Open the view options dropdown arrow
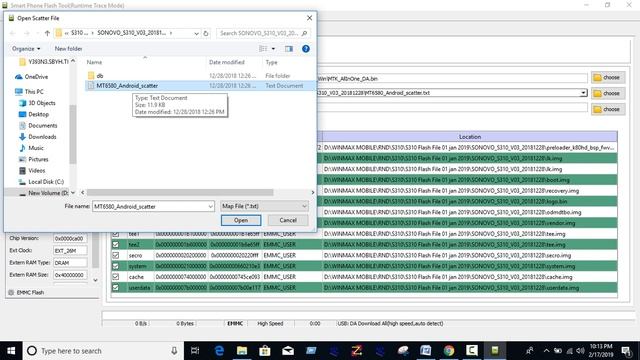Viewport: 640px width, 360px height. point(273,49)
